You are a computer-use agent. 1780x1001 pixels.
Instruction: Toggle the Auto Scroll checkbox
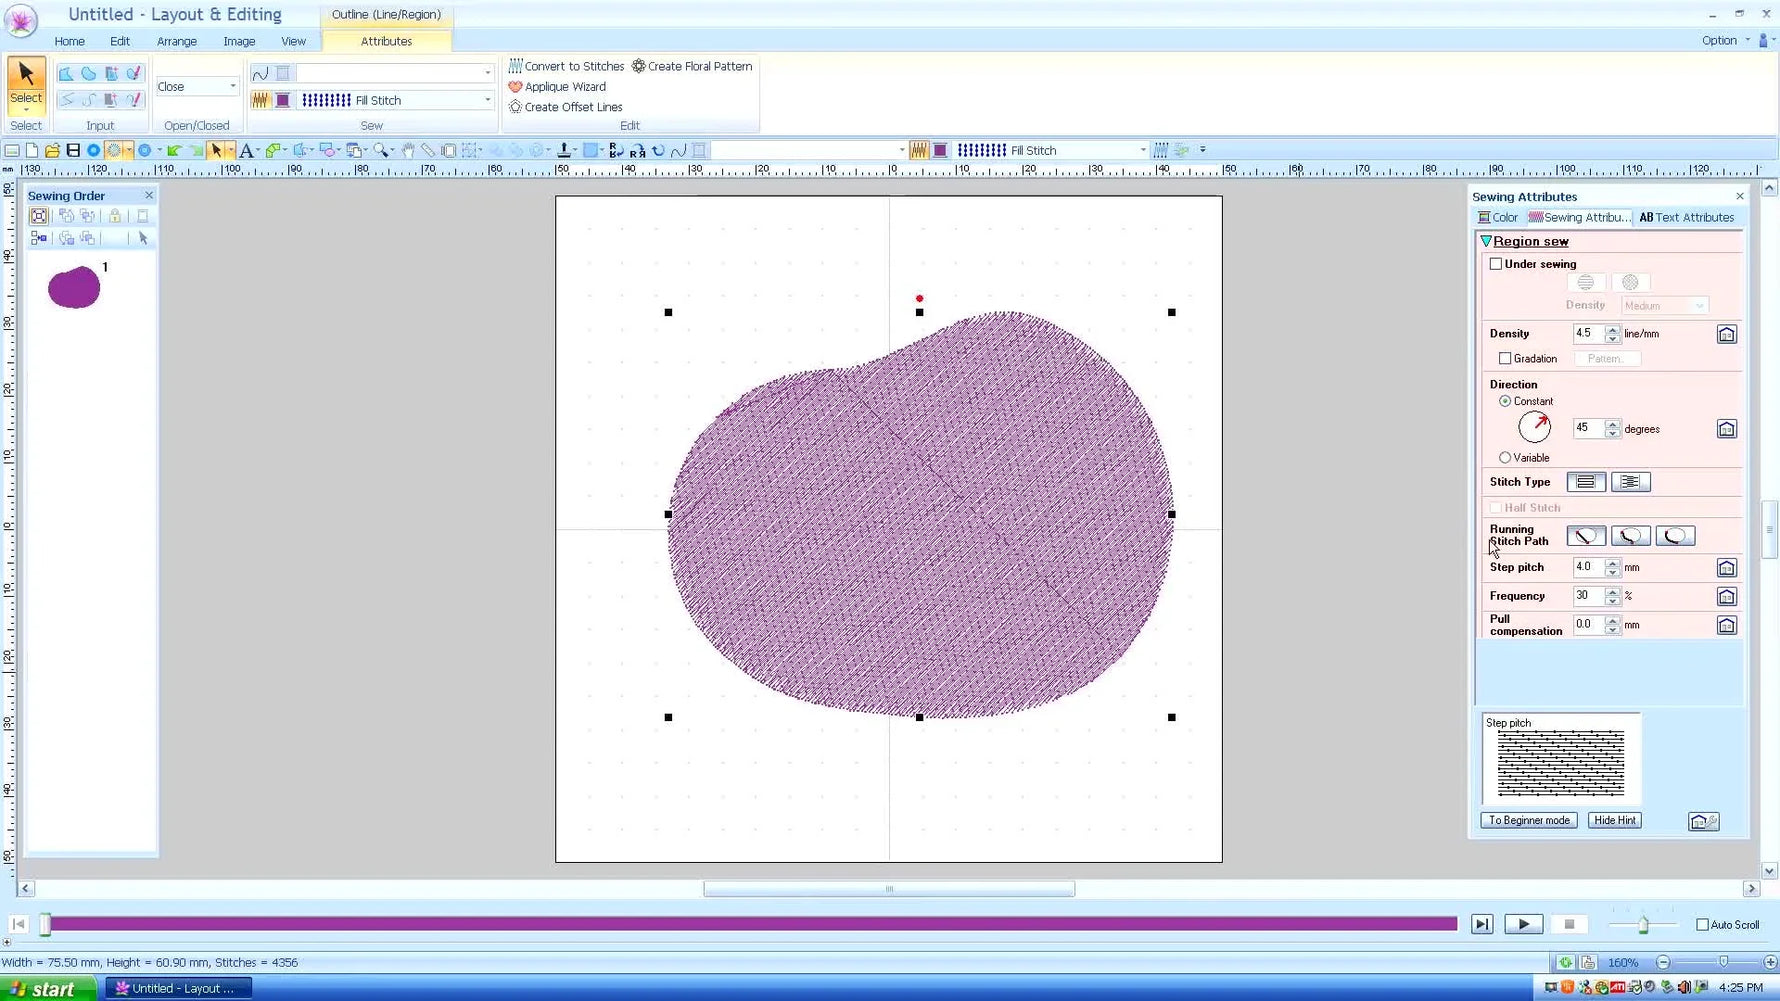click(x=1702, y=925)
